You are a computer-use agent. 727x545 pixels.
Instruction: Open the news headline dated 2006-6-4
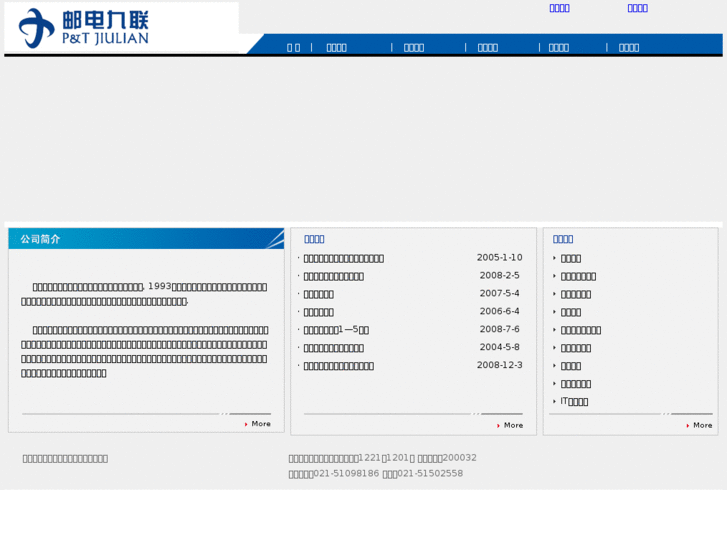tap(319, 312)
